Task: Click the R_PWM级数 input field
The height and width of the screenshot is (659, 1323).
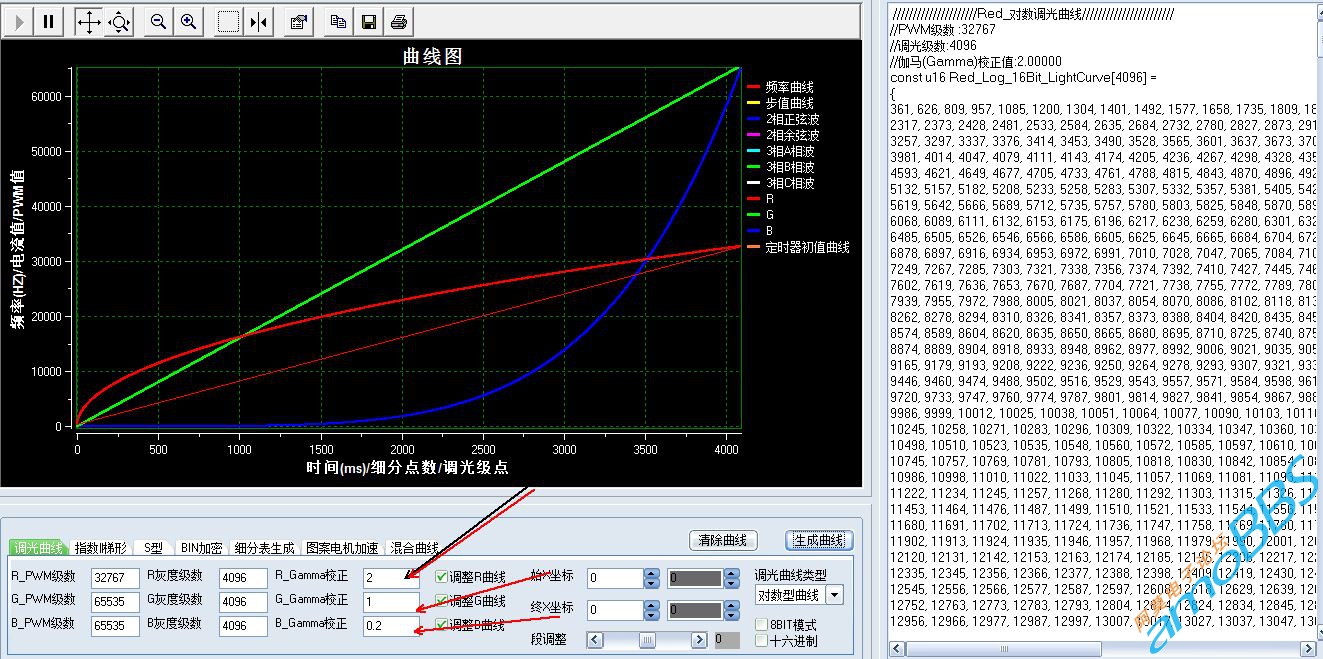Action: point(116,577)
